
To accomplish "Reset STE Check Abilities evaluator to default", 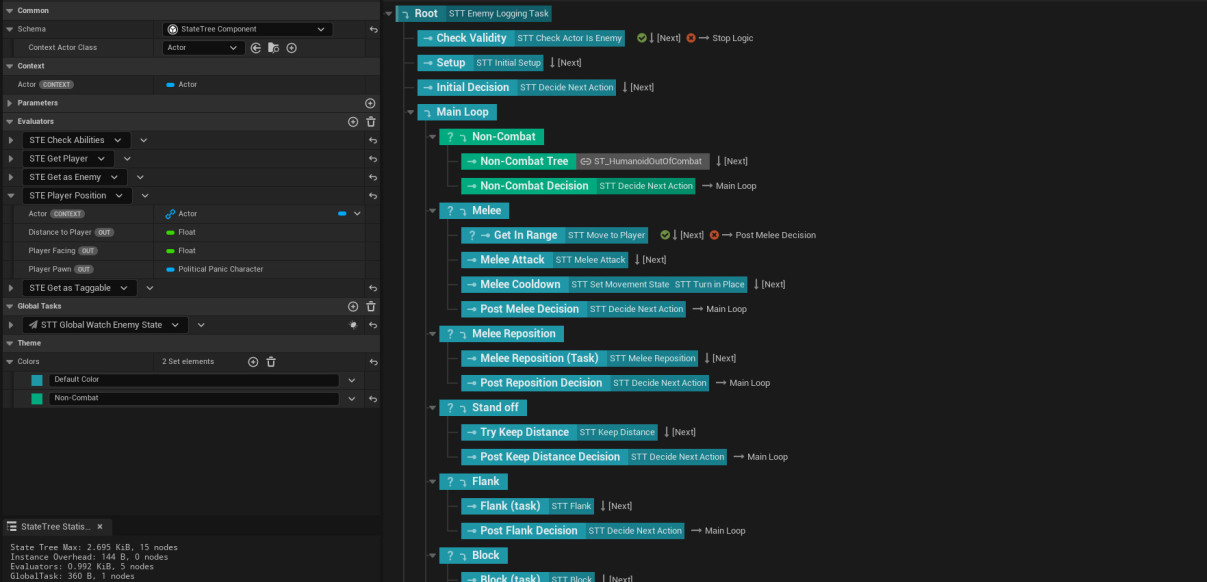I will (373, 141).
